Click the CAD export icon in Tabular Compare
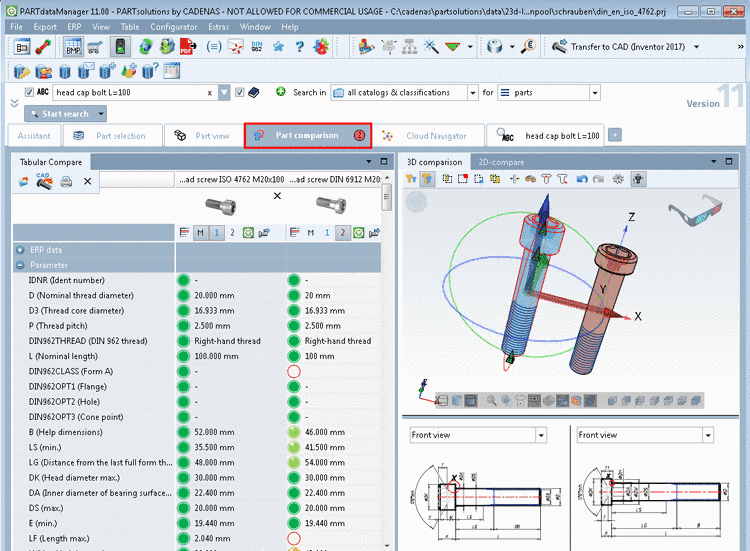Image resolution: width=750 pixels, height=551 pixels. pyautogui.click(x=44, y=181)
